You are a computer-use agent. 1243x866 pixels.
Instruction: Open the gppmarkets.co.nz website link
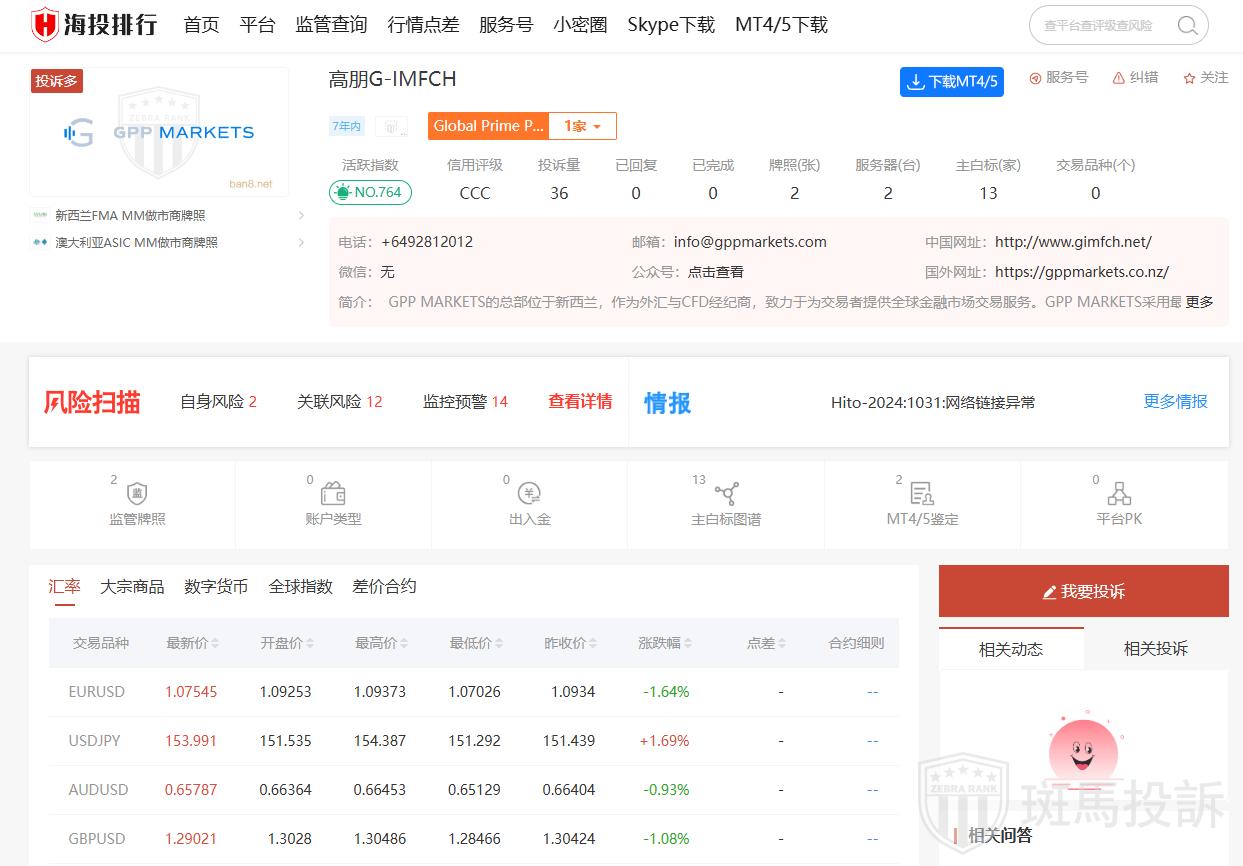tap(1081, 272)
